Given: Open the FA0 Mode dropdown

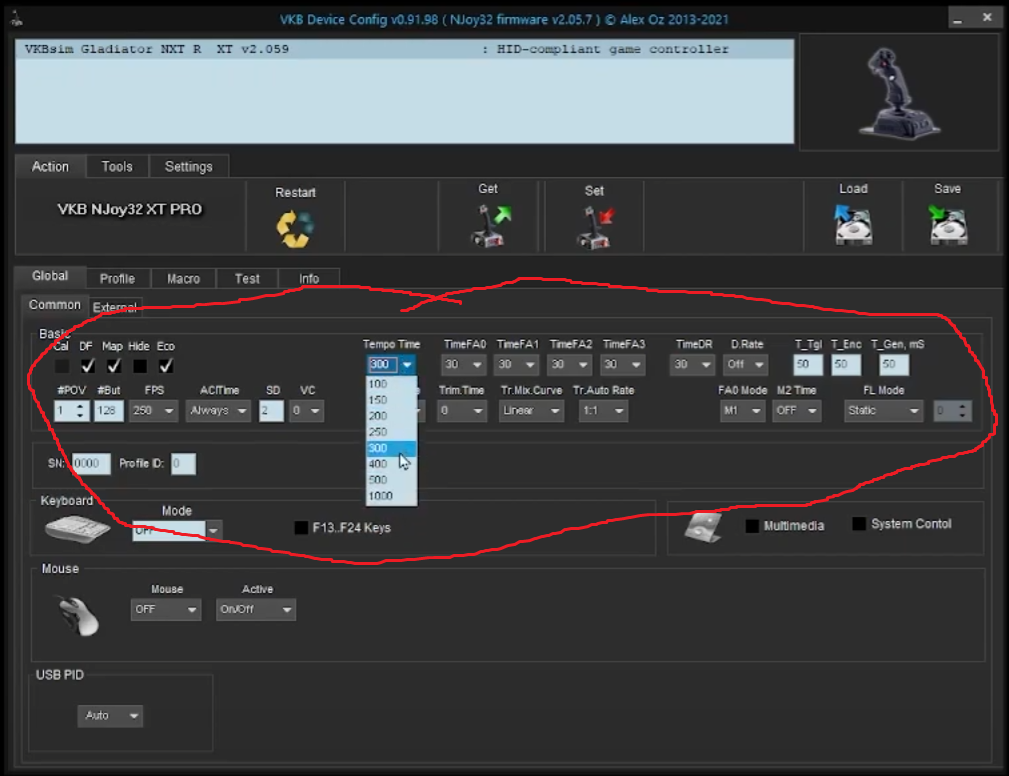Looking at the screenshot, I should click(742, 411).
